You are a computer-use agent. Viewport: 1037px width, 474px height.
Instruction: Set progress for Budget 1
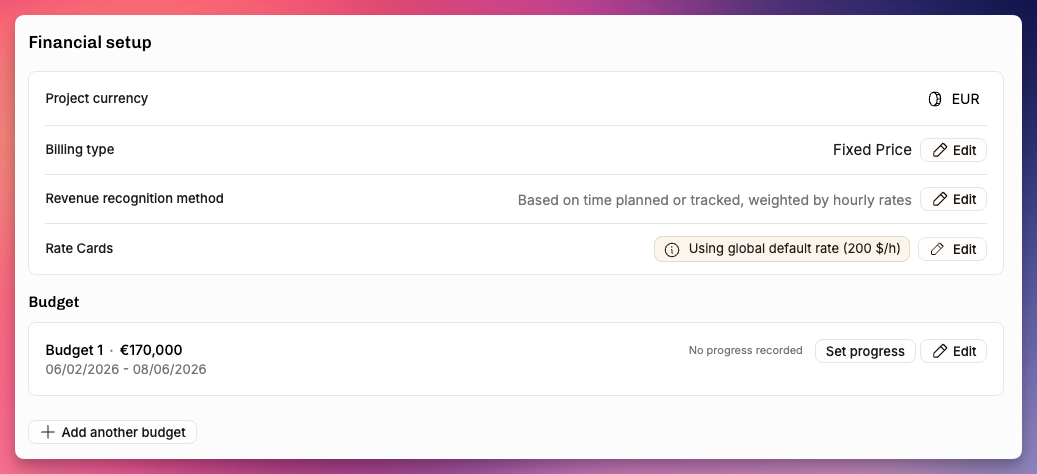tap(865, 351)
